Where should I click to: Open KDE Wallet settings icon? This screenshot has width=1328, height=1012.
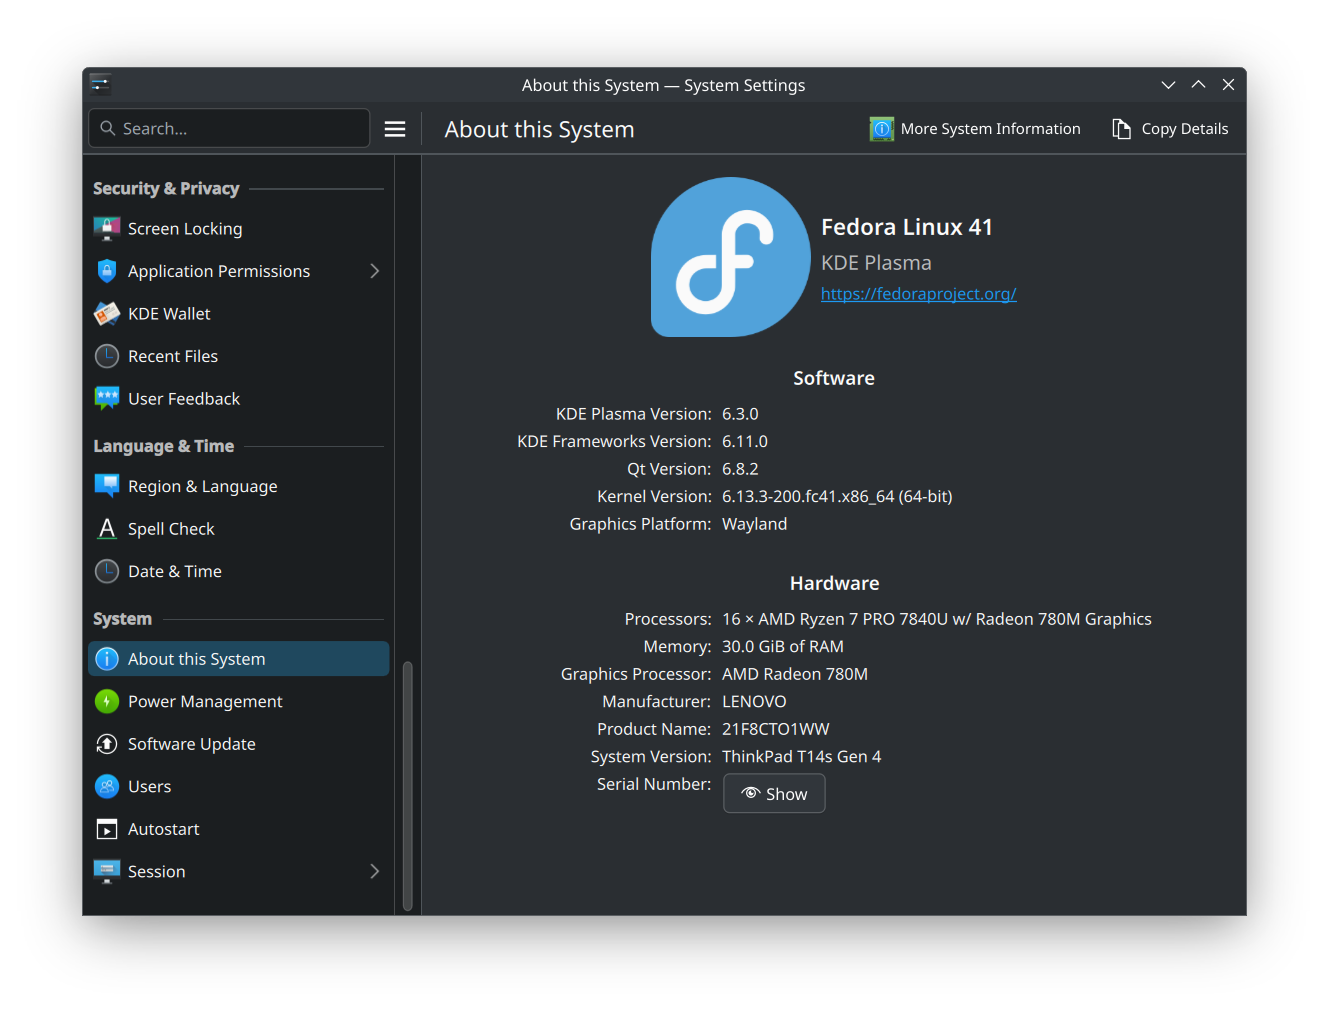pos(107,314)
